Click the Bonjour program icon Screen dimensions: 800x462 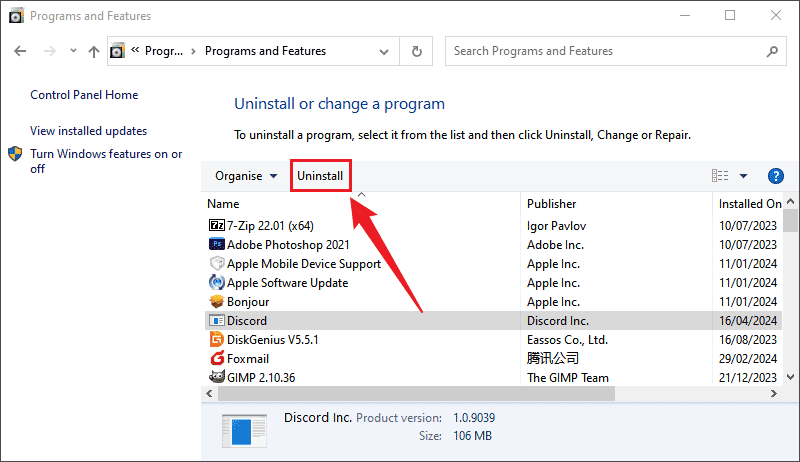(217, 301)
